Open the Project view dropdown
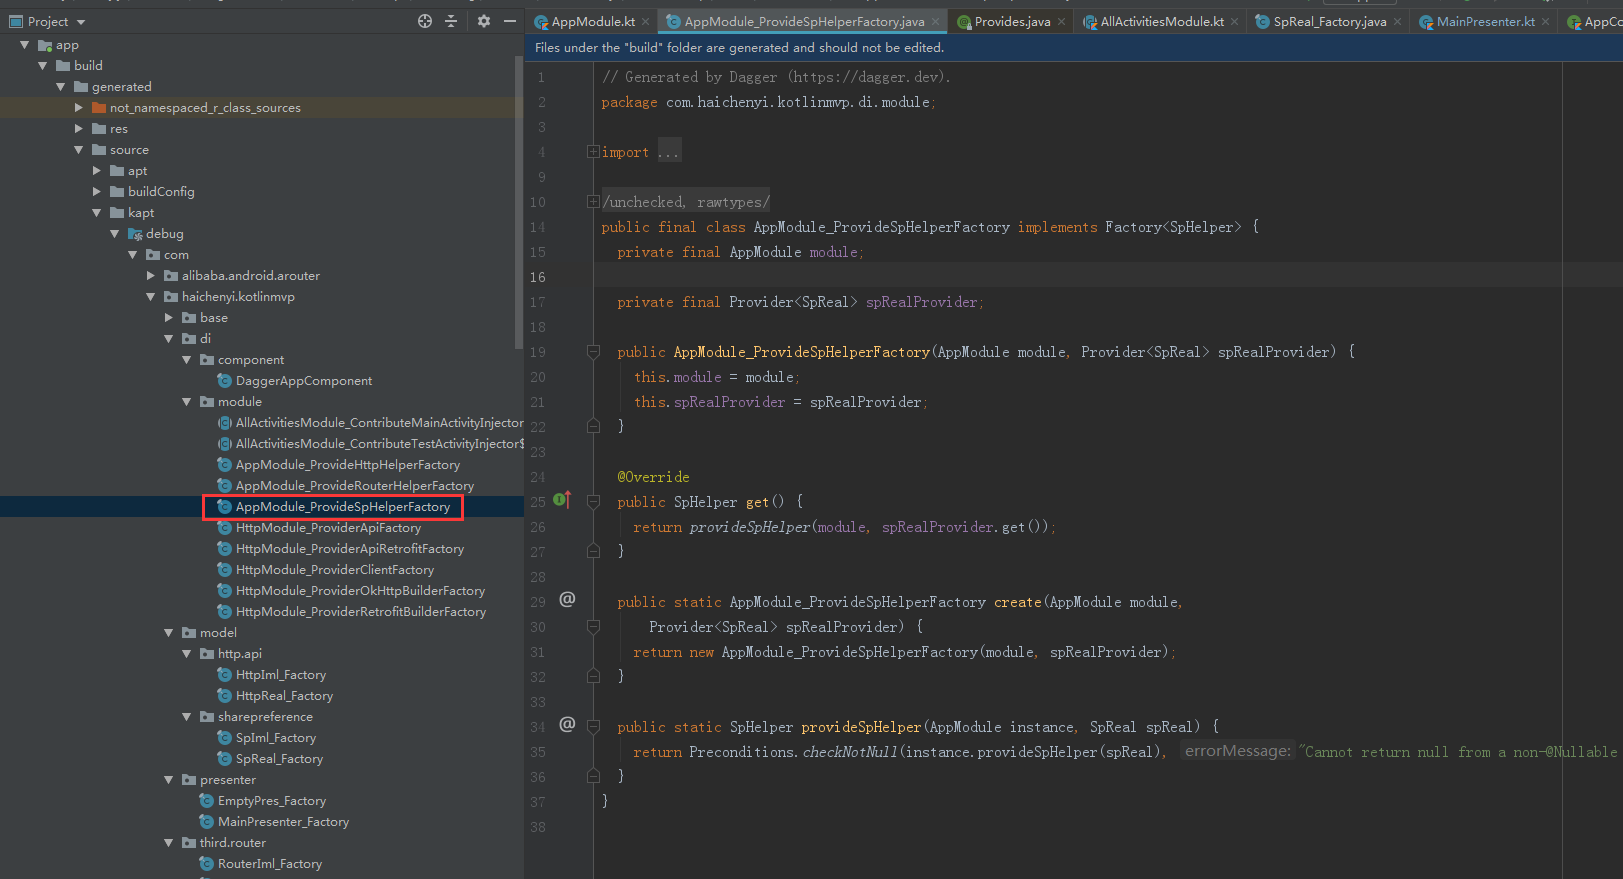 pos(48,21)
